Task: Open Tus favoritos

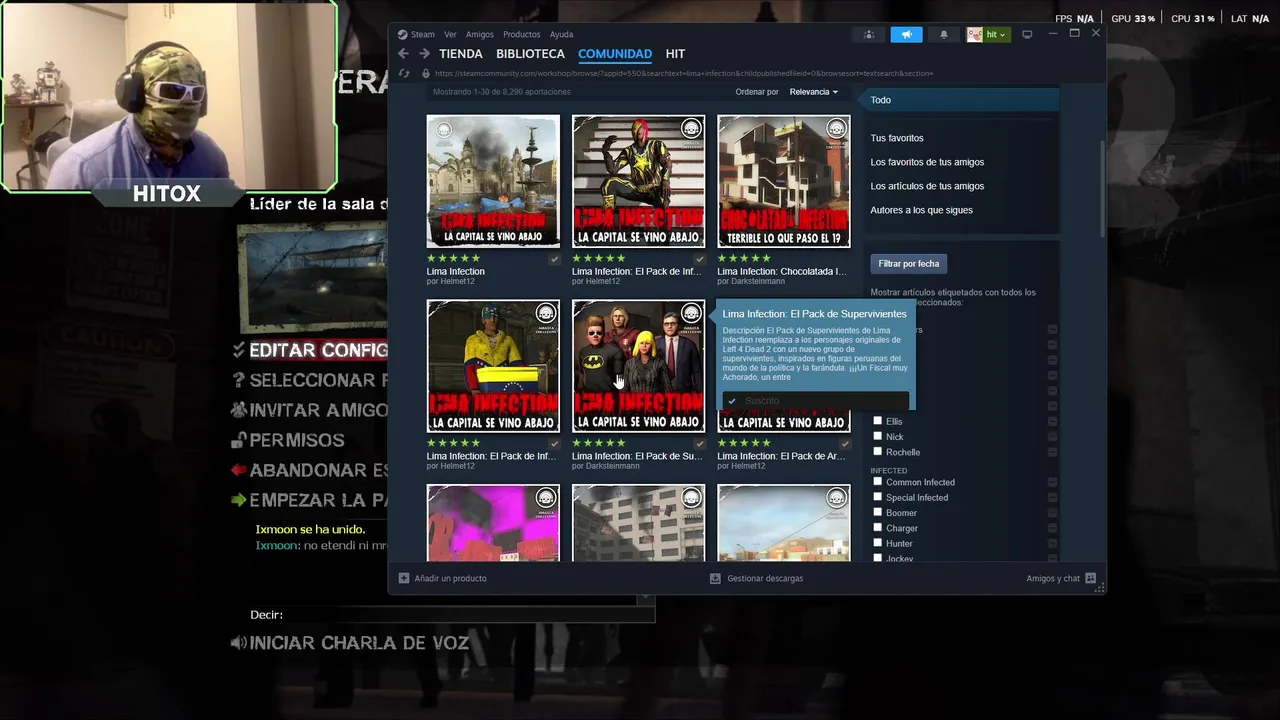Action: click(x=897, y=138)
